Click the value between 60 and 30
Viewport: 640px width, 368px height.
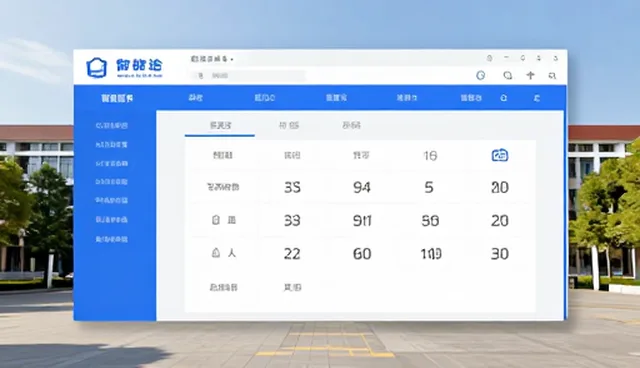431,254
